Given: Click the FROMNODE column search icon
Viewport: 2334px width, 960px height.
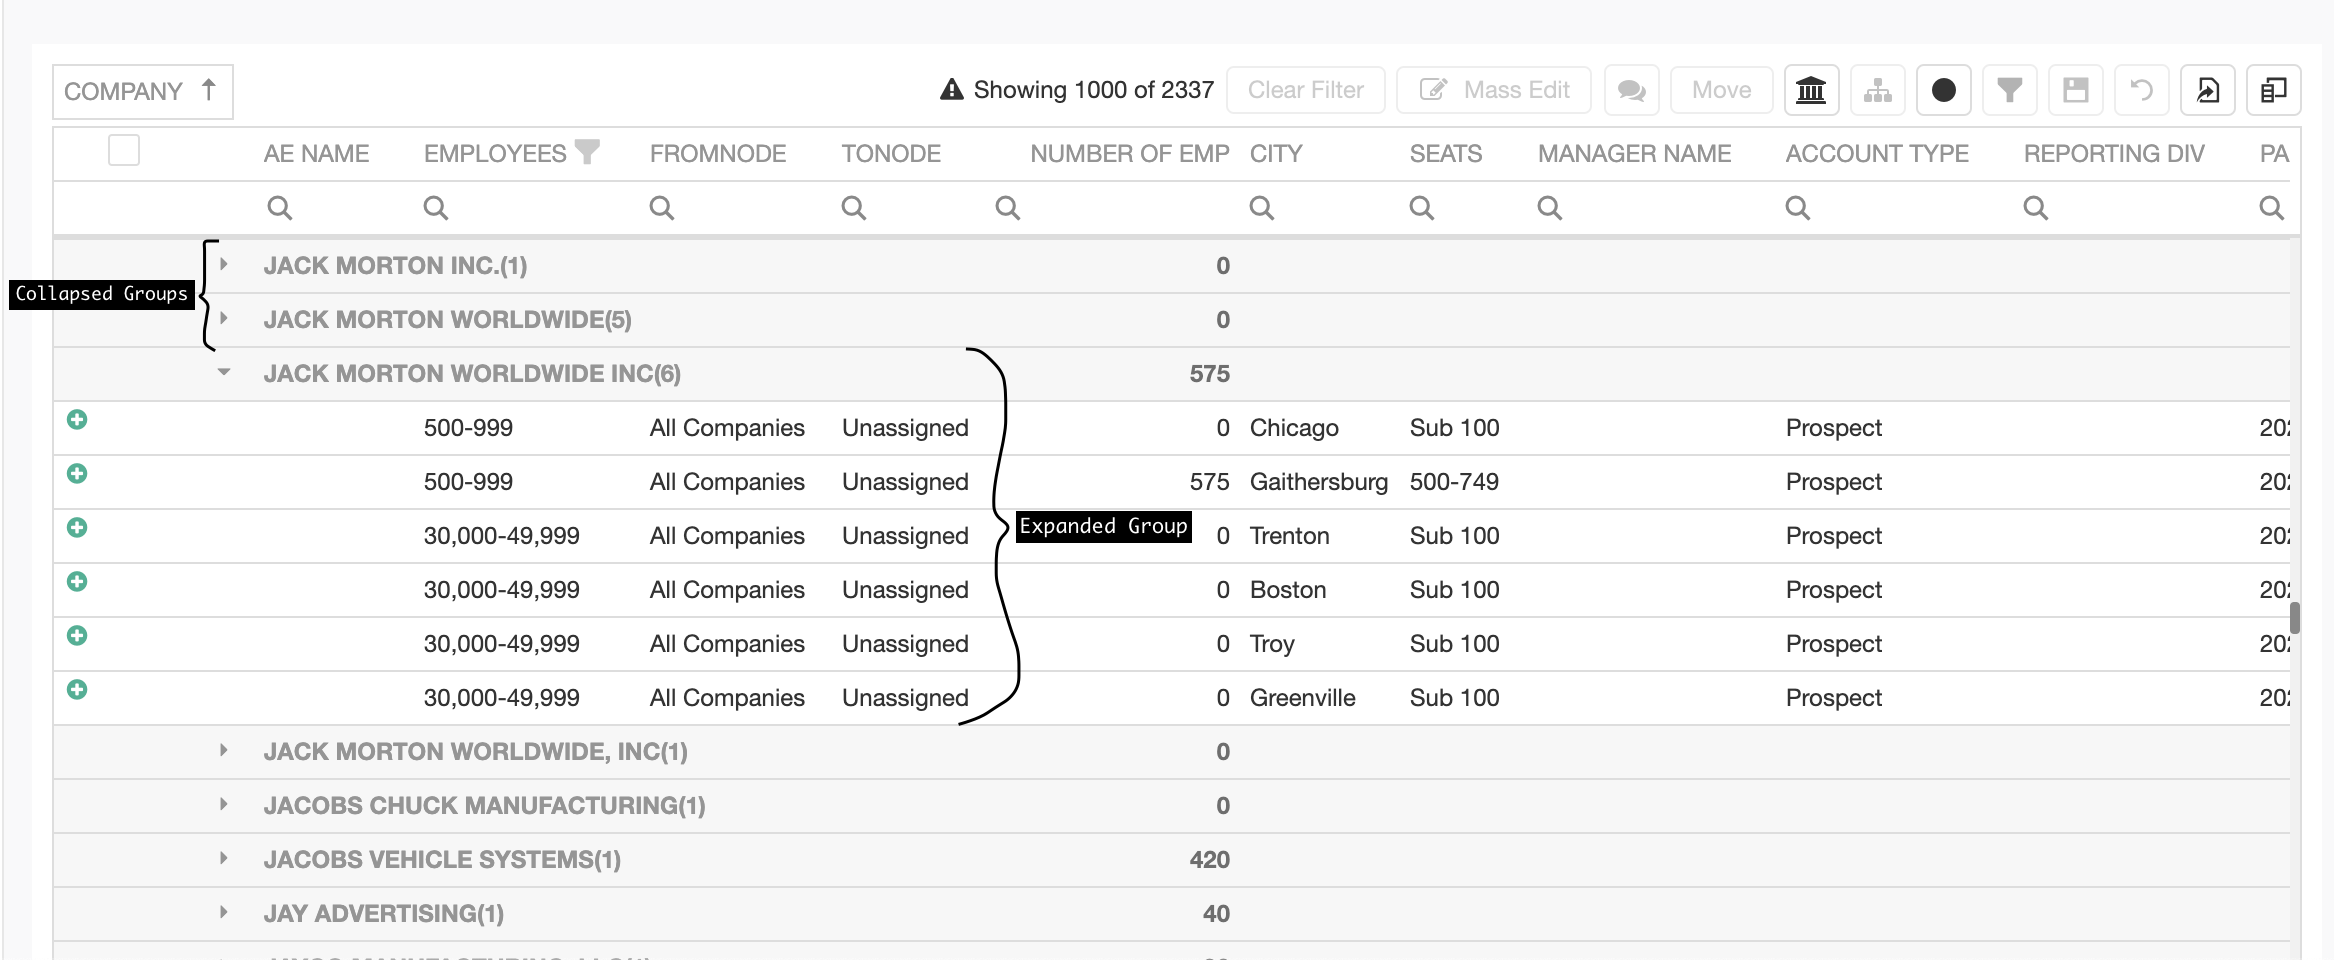Looking at the screenshot, I should pyautogui.click(x=661, y=208).
